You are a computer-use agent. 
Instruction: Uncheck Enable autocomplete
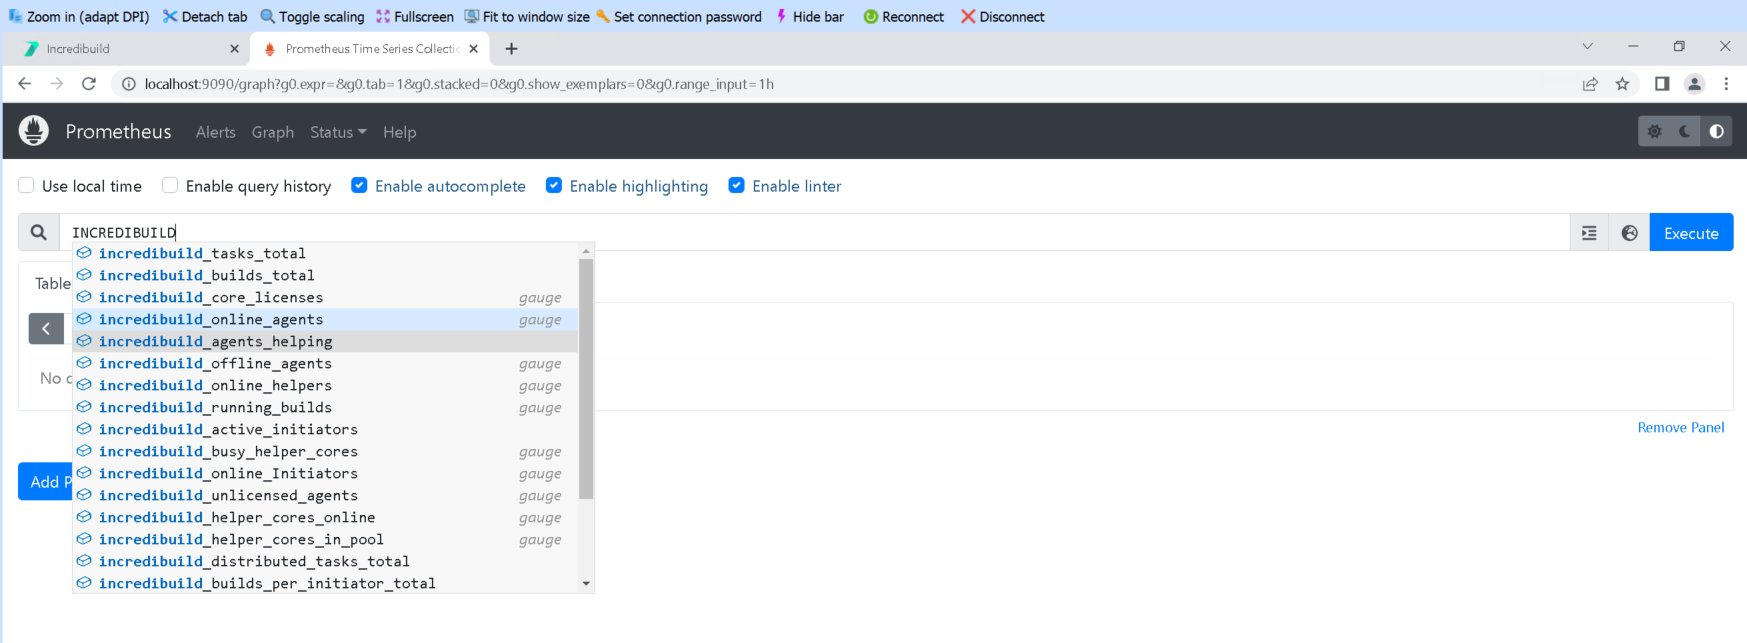(x=359, y=186)
